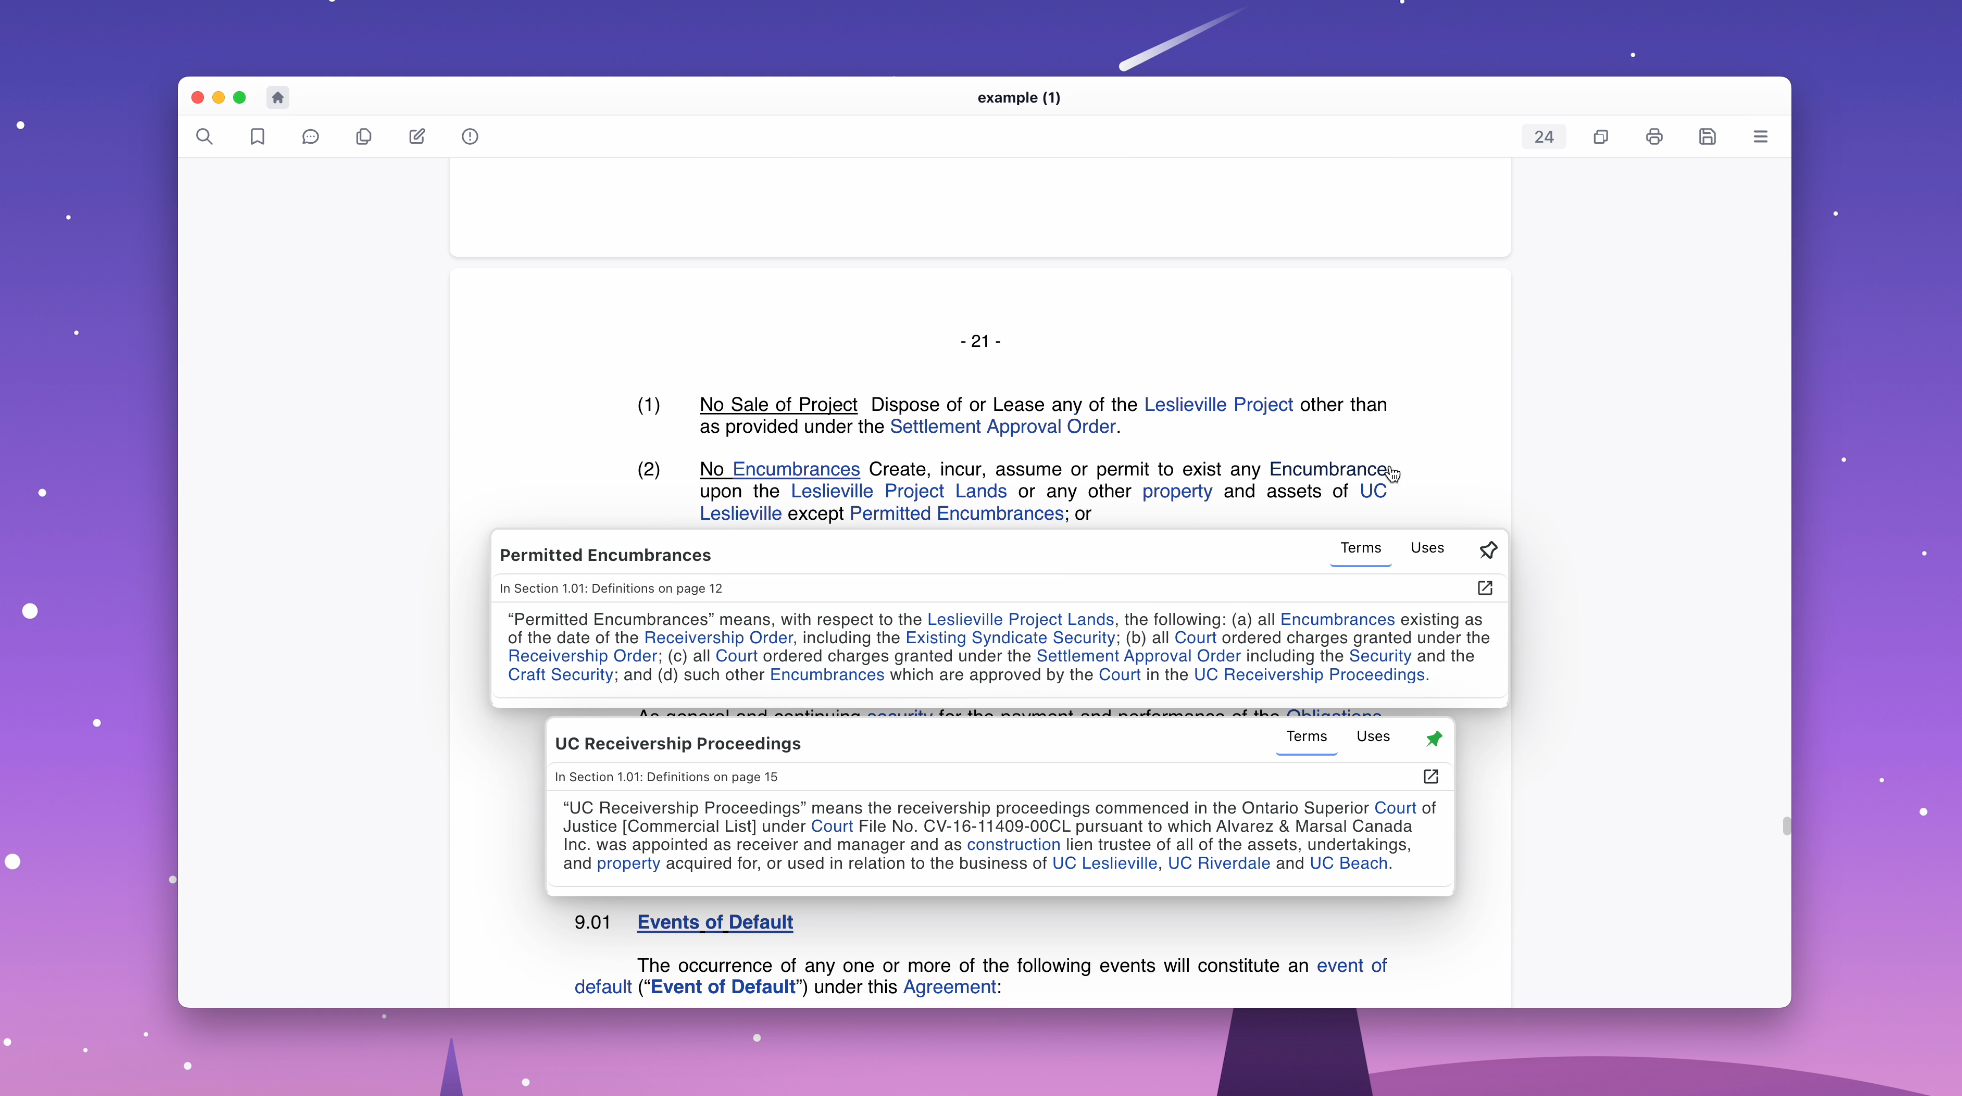Switch to Uses tab in Permitted Encumbrances
1962x1096 pixels.
pyautogui.click(x=1427, y=548)
